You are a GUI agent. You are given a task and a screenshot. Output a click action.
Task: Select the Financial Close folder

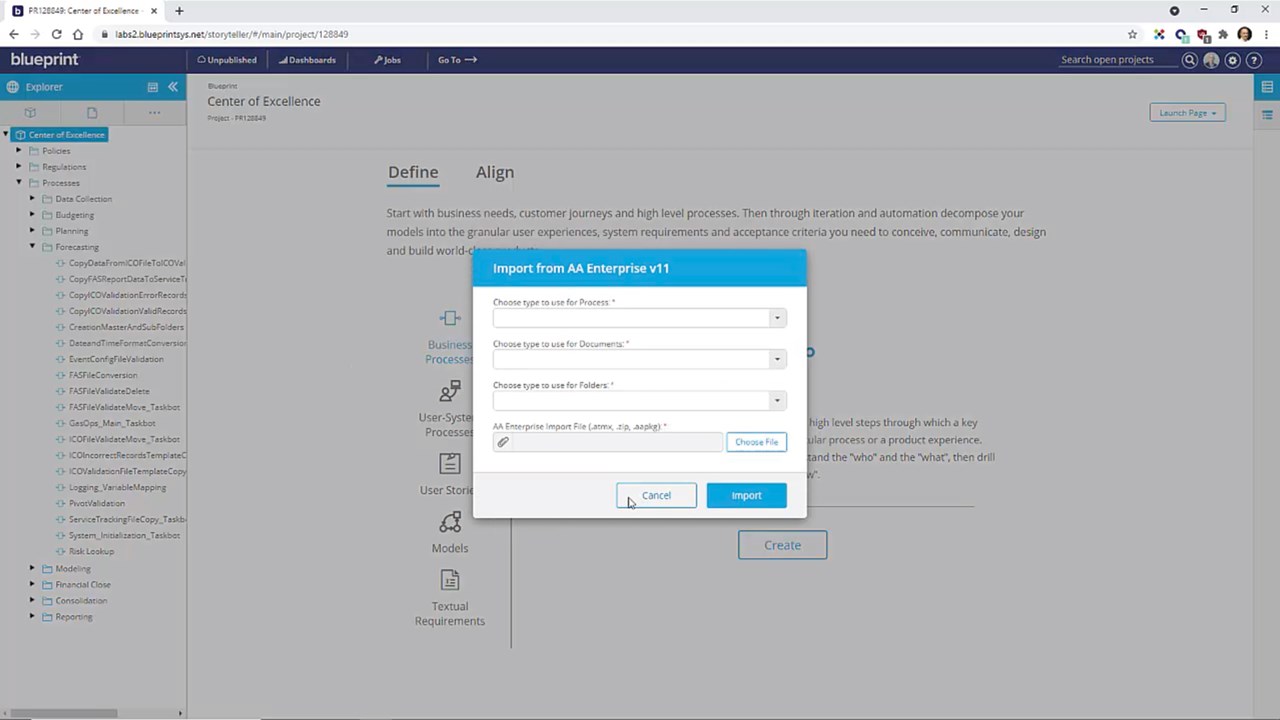[x=83, y=584]
